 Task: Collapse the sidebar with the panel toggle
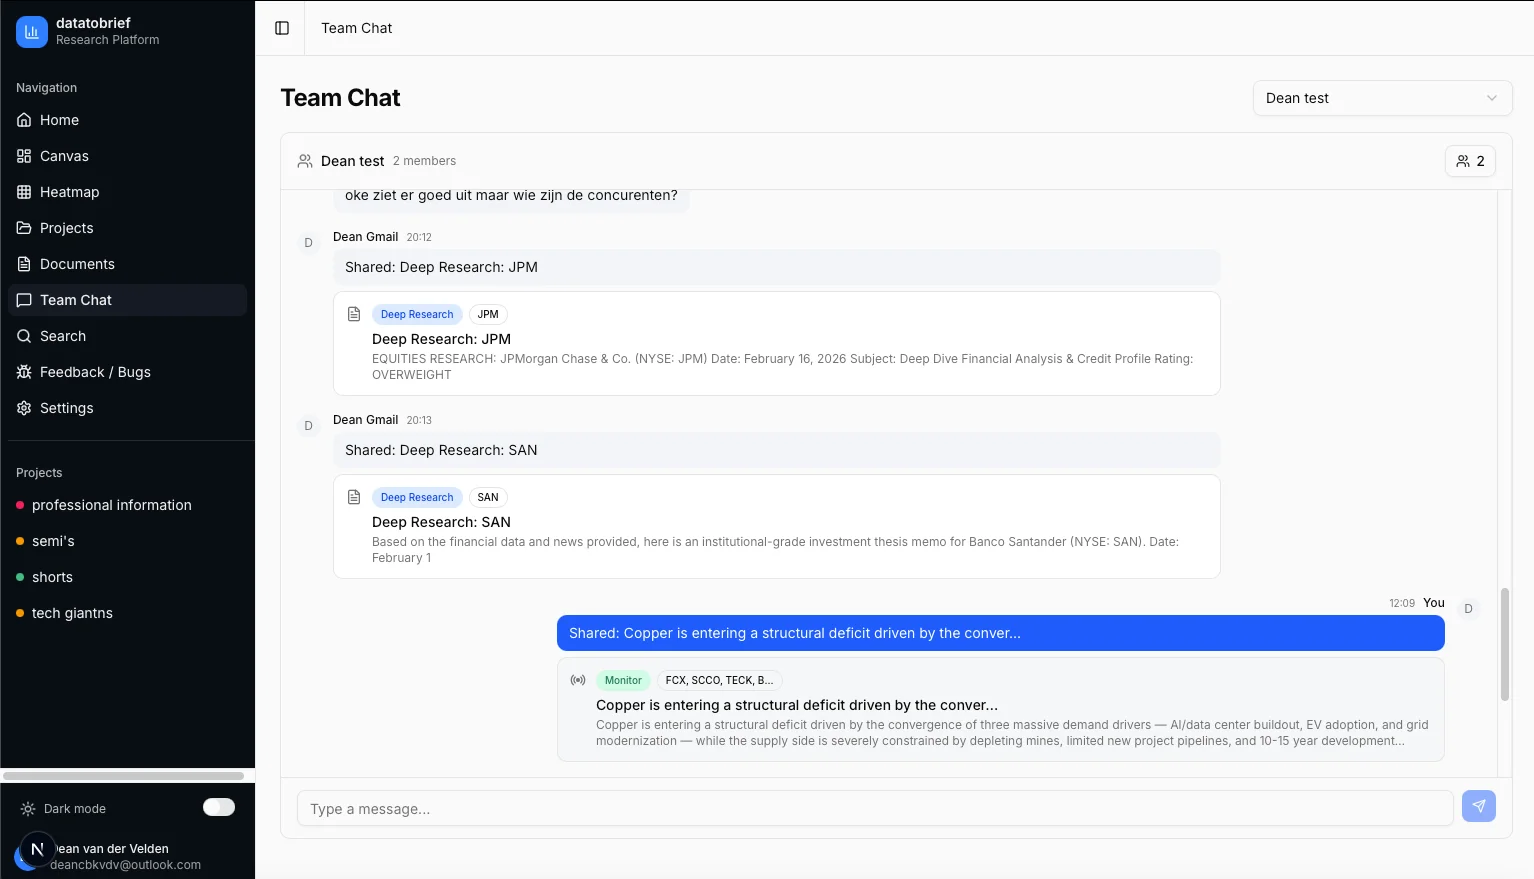[x=280, y=28]
